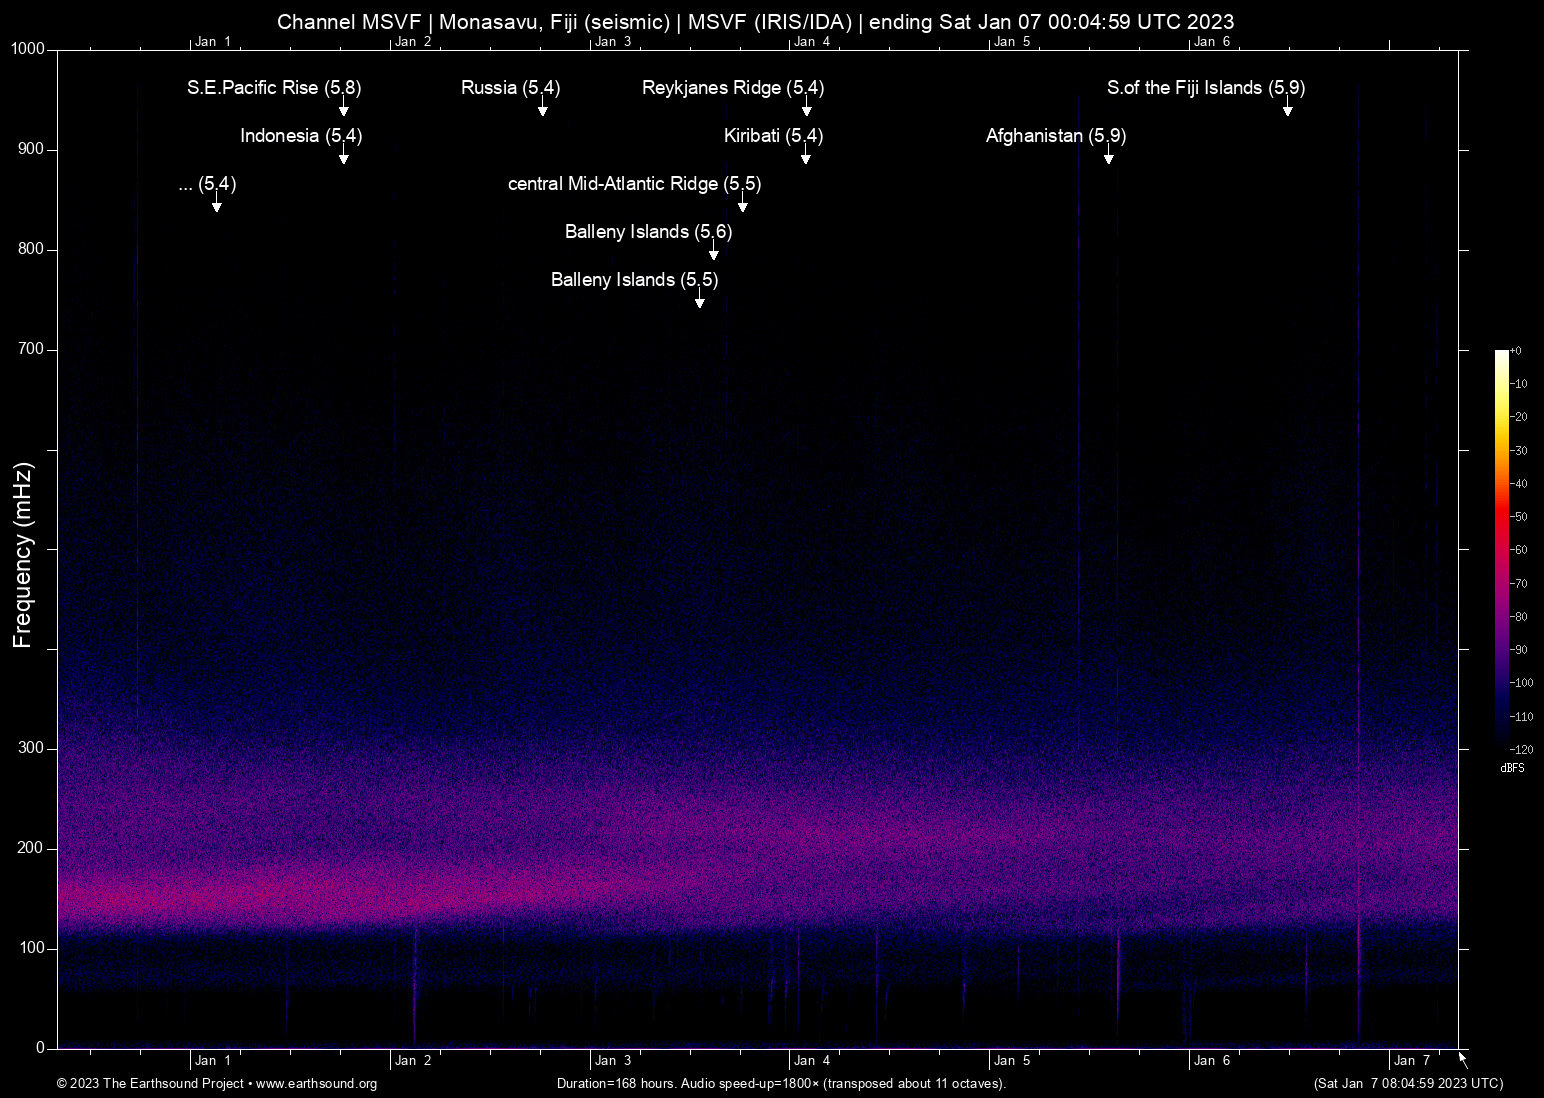This screenshot has width=1544, height=1098.
Task: Click the Indonesia (5.4) arrow marker
Action: coord(344,157)
